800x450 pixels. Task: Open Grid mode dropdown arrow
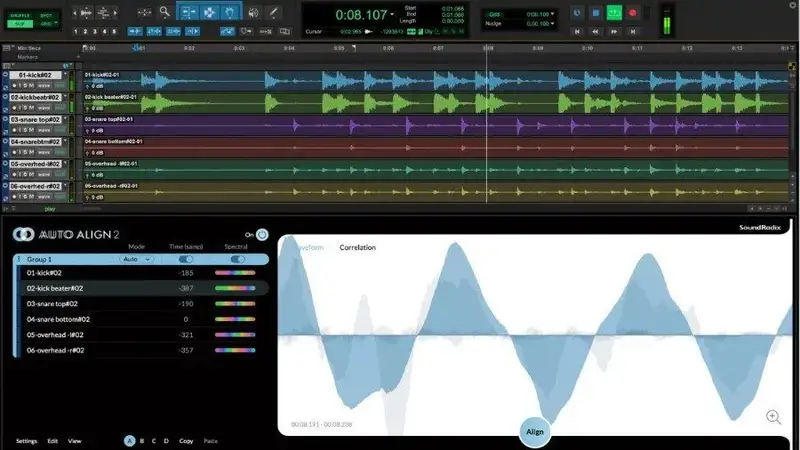tap(56, 23)
